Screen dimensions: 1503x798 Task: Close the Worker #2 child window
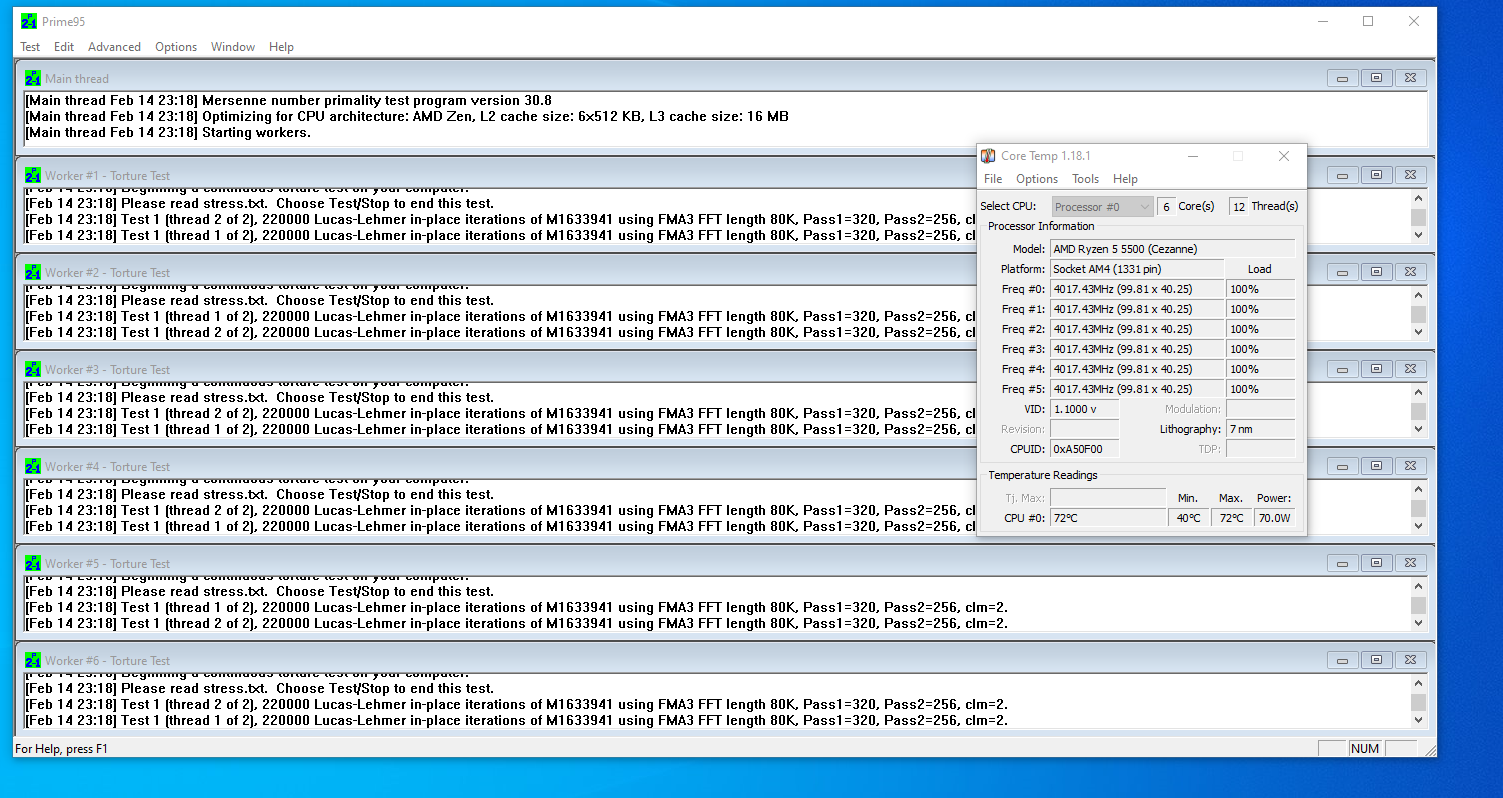click(x=1410, y=272)
